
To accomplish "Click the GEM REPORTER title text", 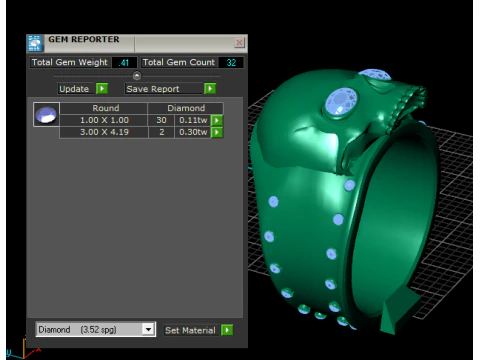I will 84,39.
